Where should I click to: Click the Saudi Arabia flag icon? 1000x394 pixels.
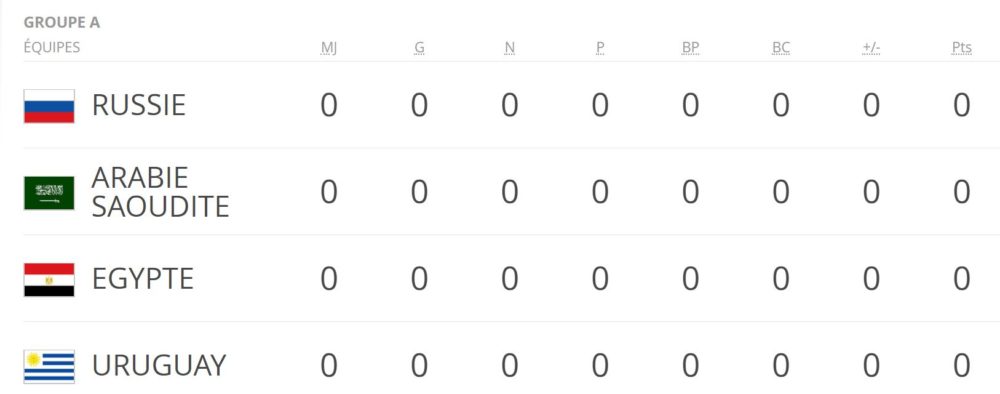[x=49, y=193]
